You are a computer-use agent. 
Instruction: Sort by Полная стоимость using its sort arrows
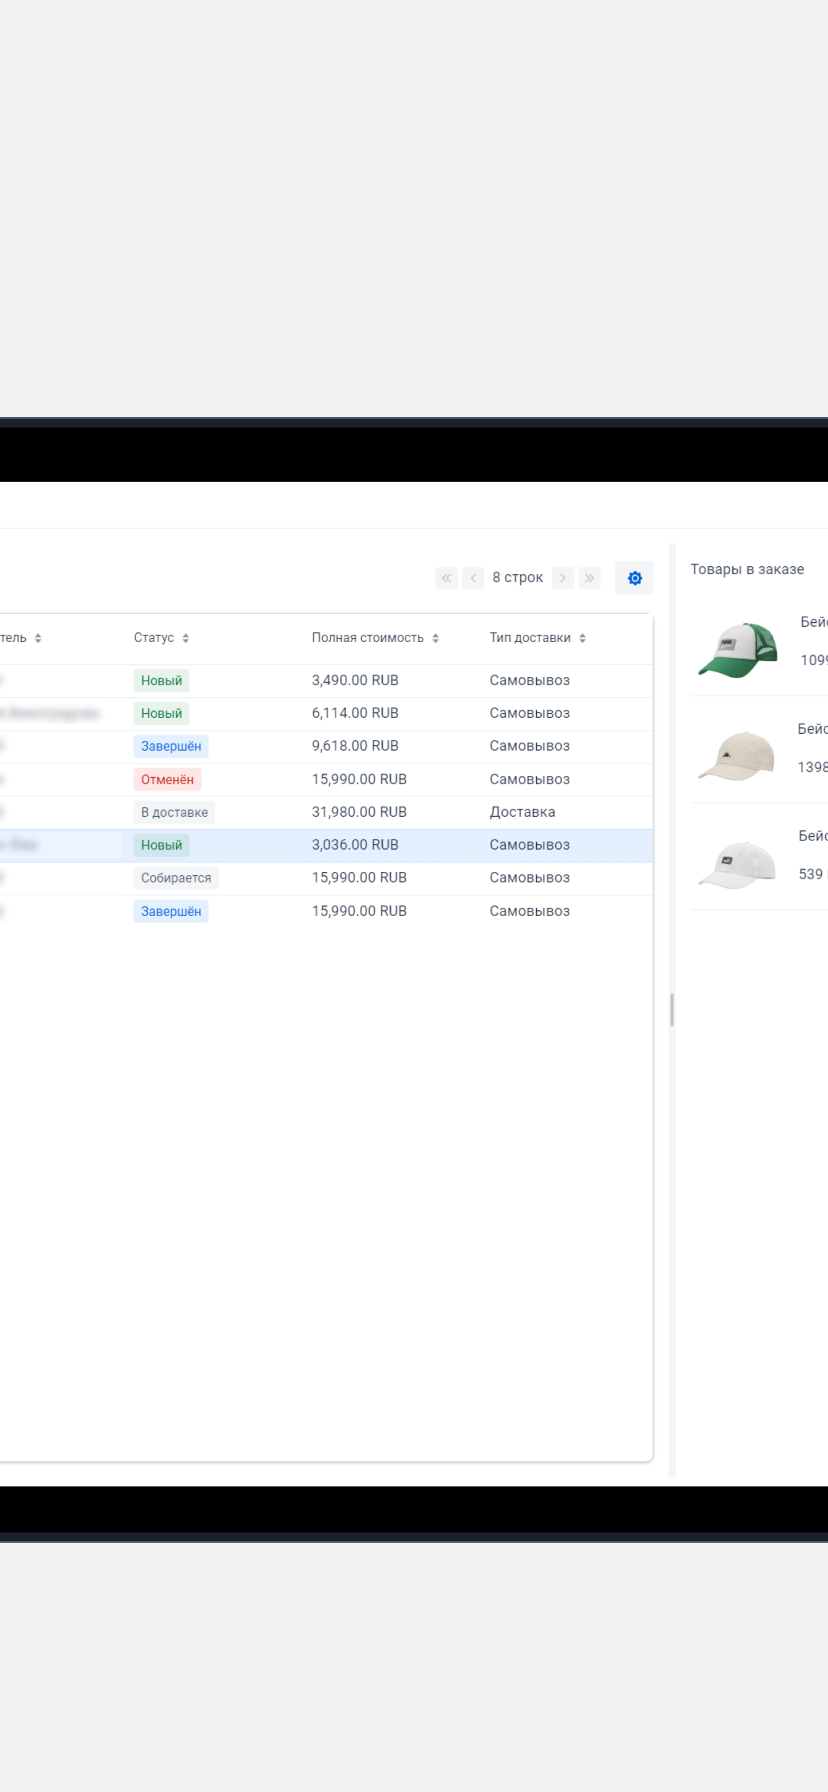pyautogui.click(x=436, y=638)
